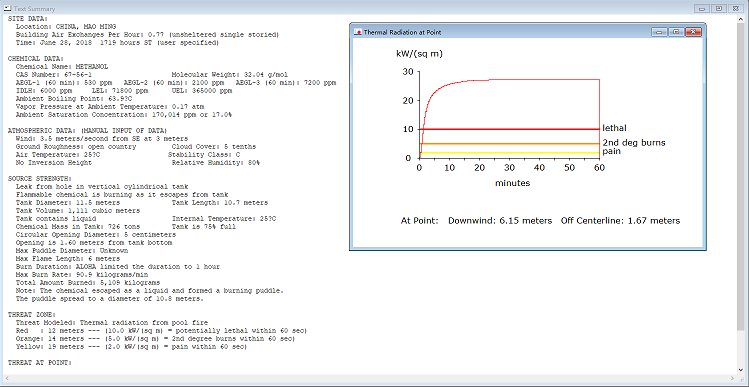Click 'Molecular Weight: 32.04 g/mol' text
749x387 pixels.
(x=230, y=75)
